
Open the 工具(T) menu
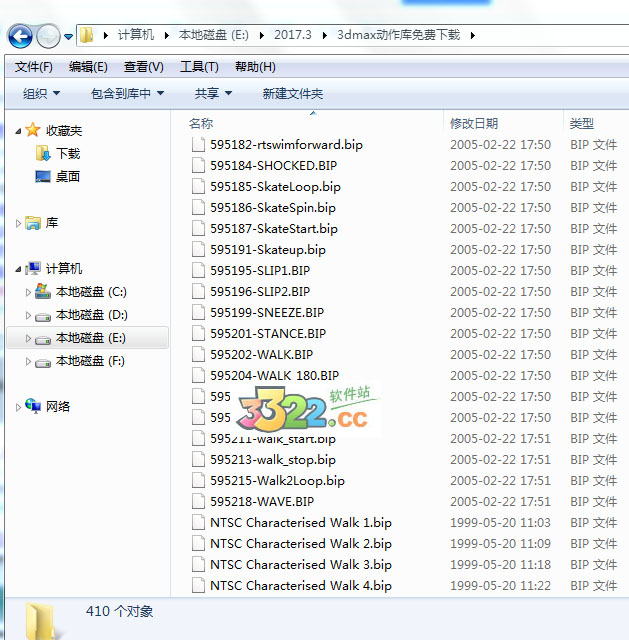199,67
